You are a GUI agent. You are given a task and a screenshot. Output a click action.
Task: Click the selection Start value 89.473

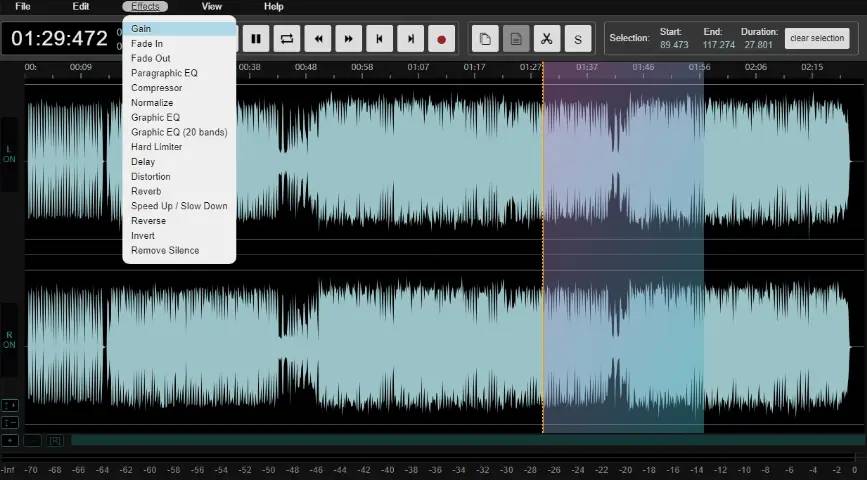(x=674, y=45)
